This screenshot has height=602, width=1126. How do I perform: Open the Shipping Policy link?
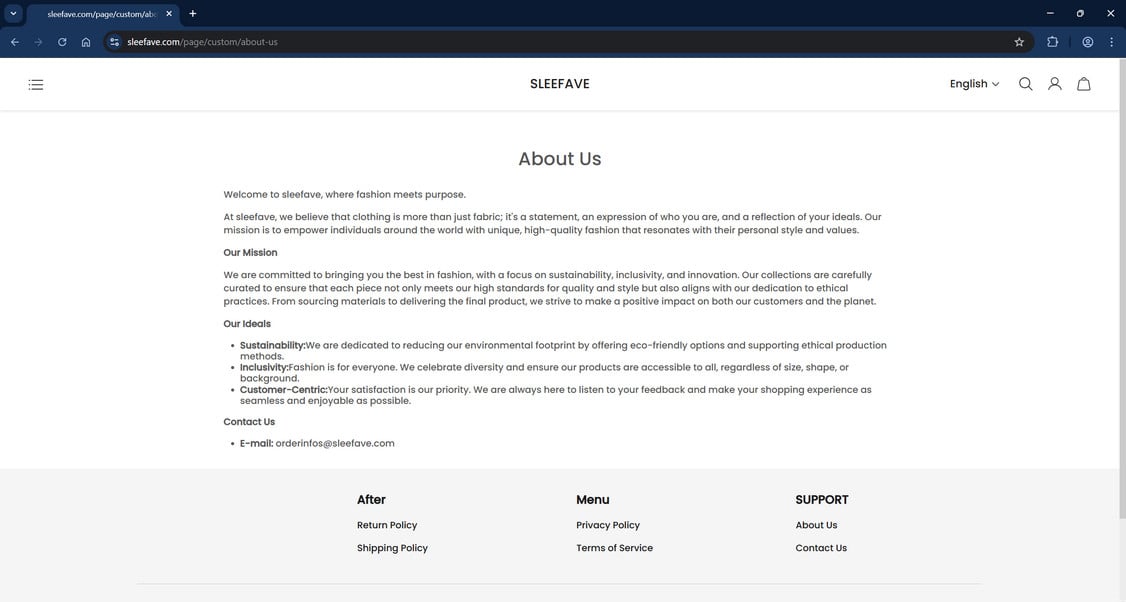[x=392, y=548]
